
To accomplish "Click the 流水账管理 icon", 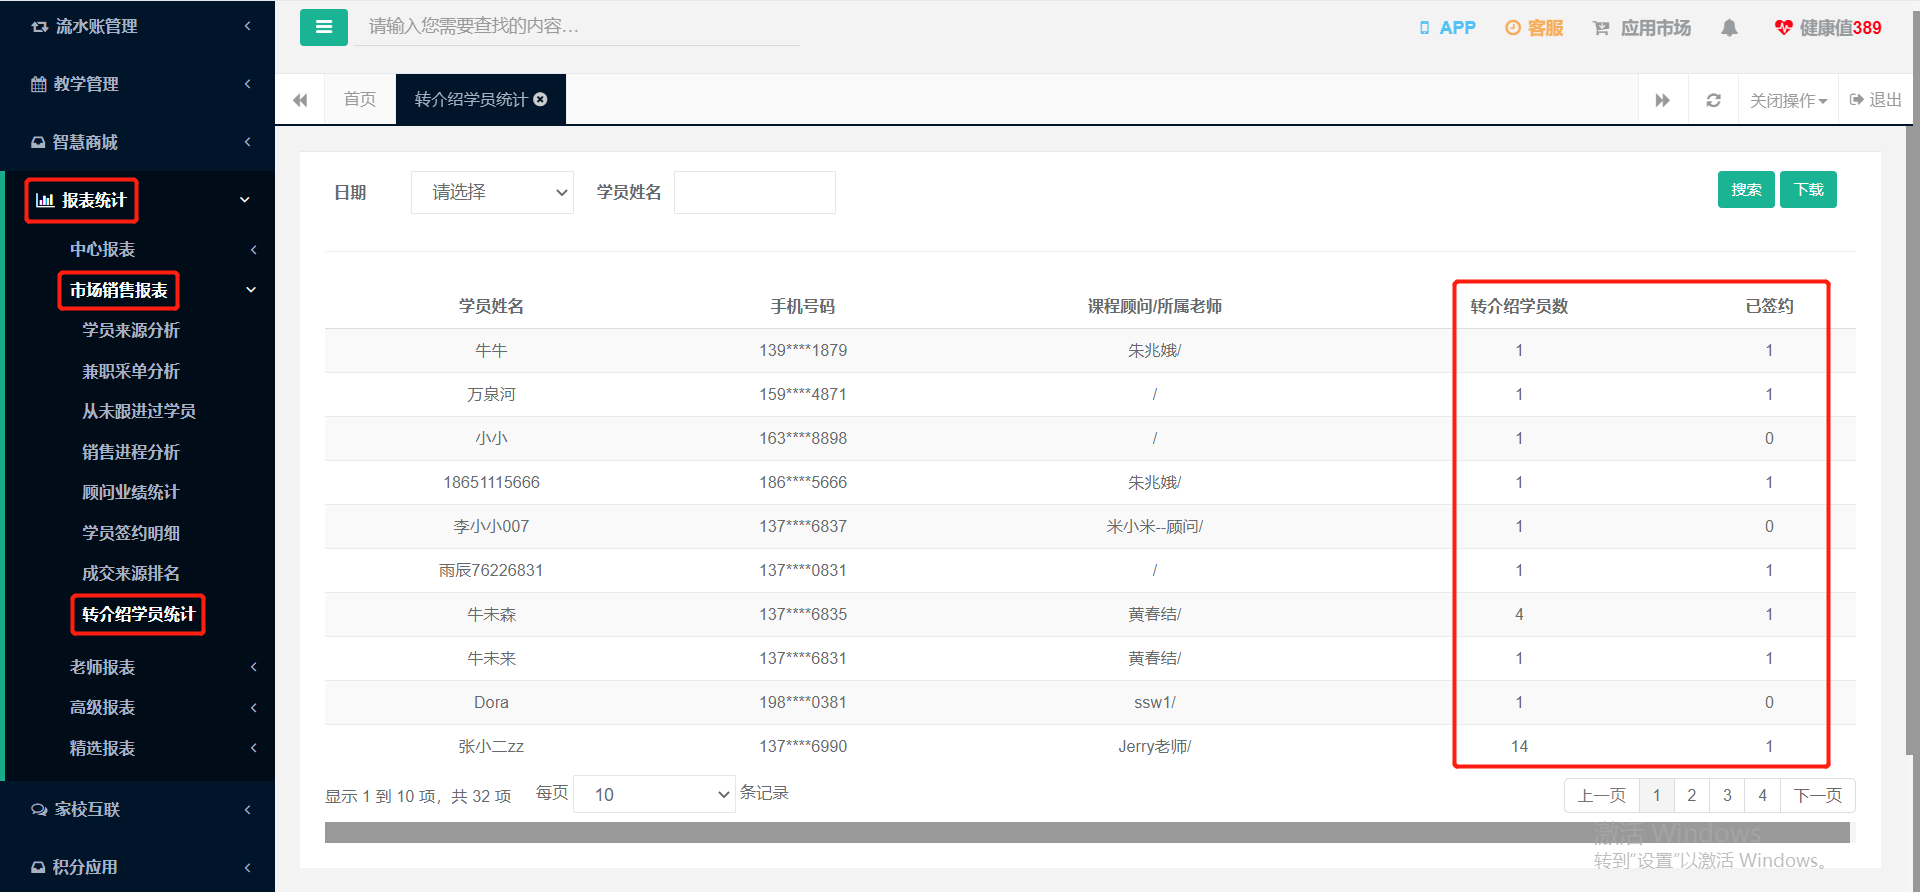I will (x=39, y=27).
